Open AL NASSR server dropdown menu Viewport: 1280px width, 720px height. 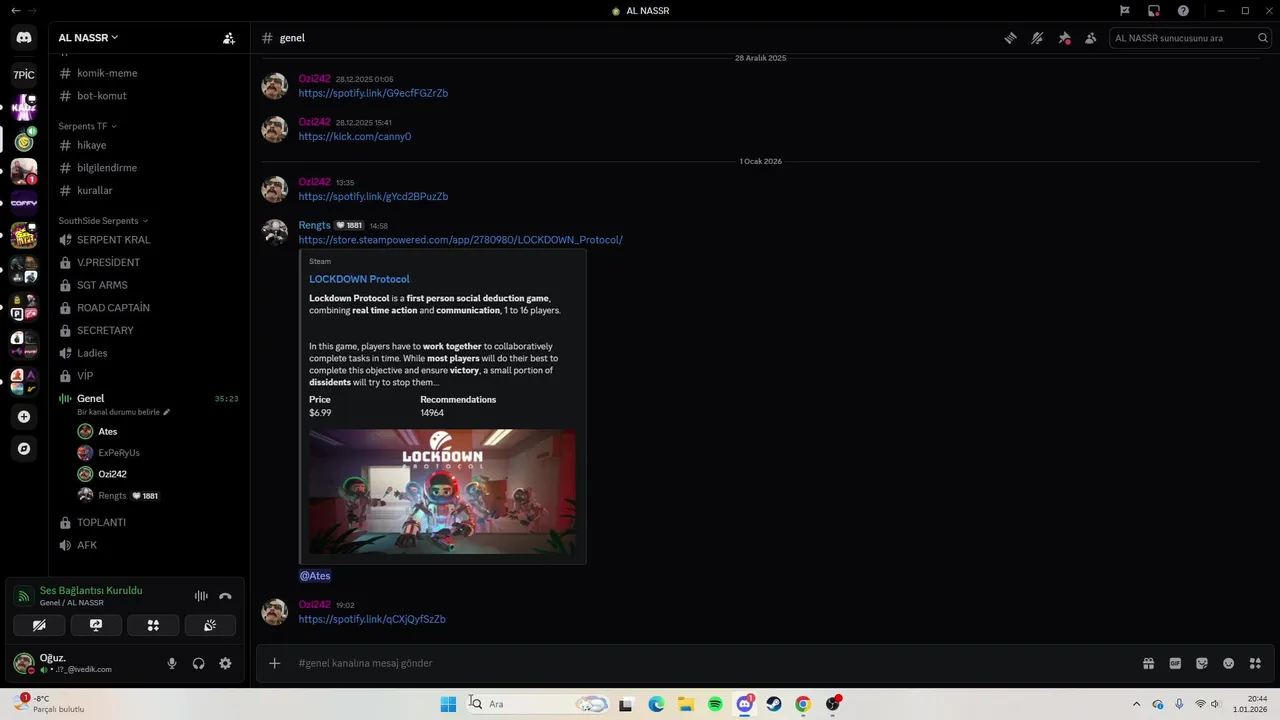pyautogui.click(x=88, y=37)
